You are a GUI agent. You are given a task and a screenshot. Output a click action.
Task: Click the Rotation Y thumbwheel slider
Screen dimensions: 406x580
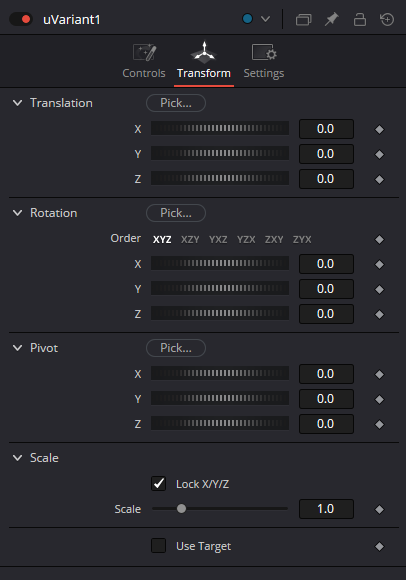pos(220,288)
